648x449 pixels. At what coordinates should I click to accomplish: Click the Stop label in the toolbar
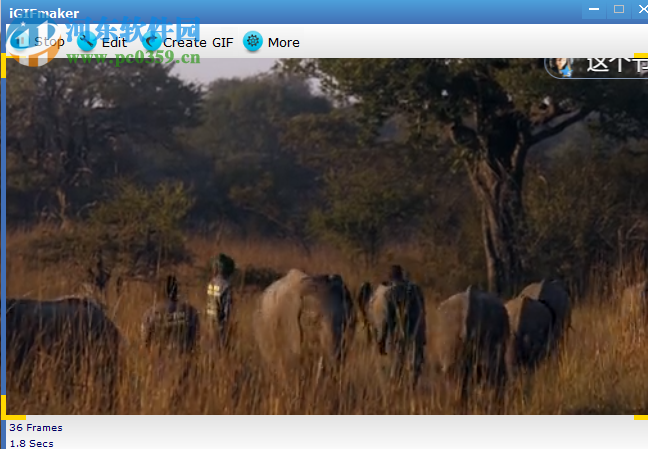click(49, 42)
